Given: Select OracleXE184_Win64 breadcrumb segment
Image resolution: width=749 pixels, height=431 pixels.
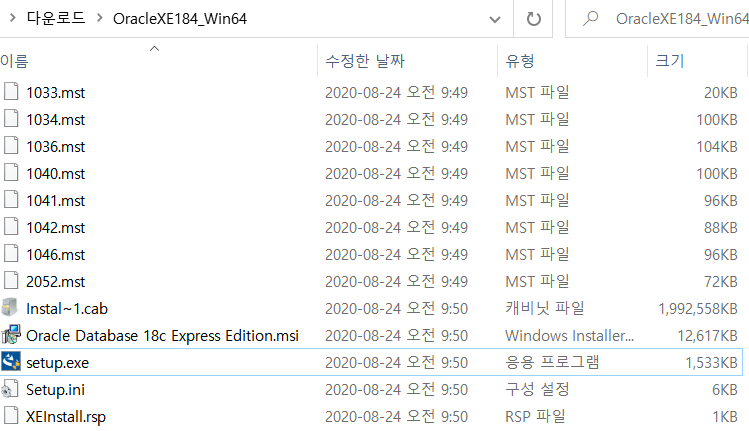Looking at the screenshot, I should coord(180,19).
